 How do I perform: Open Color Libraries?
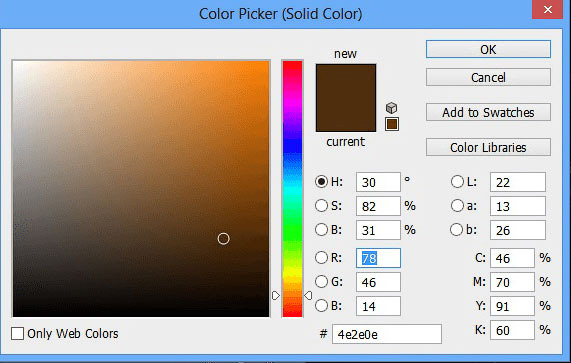point(488,147)
